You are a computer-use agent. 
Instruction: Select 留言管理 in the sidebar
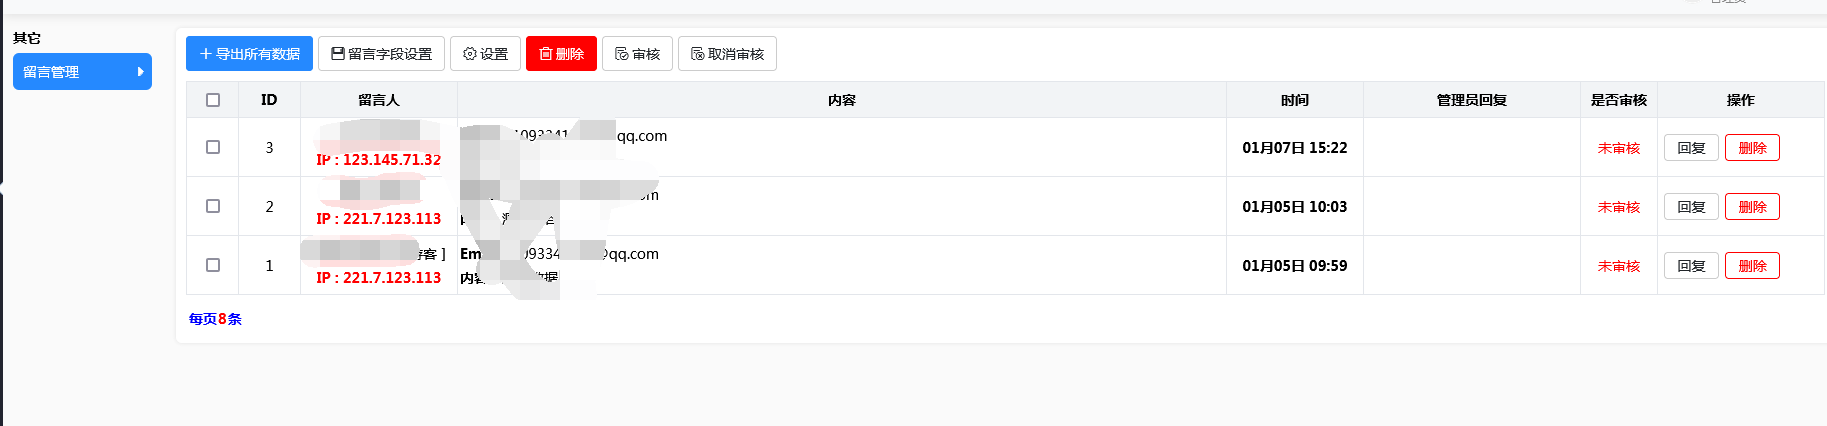click(82, 72)
